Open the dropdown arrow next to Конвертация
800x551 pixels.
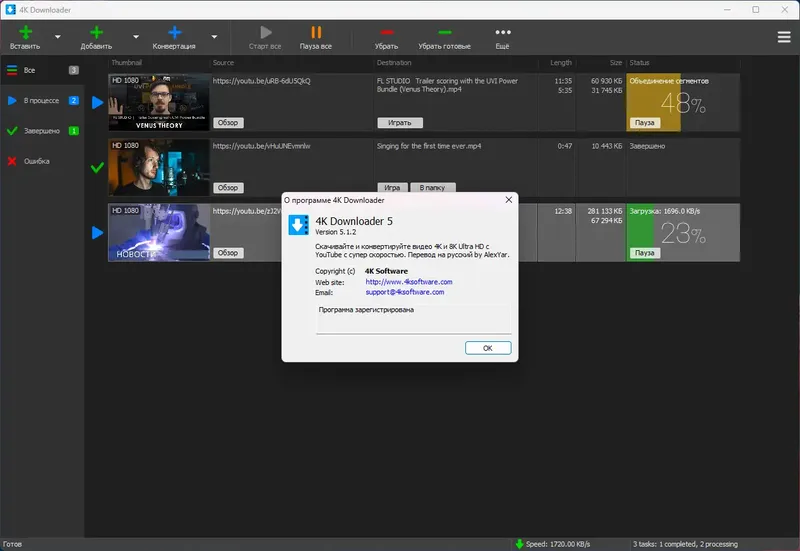214,37
